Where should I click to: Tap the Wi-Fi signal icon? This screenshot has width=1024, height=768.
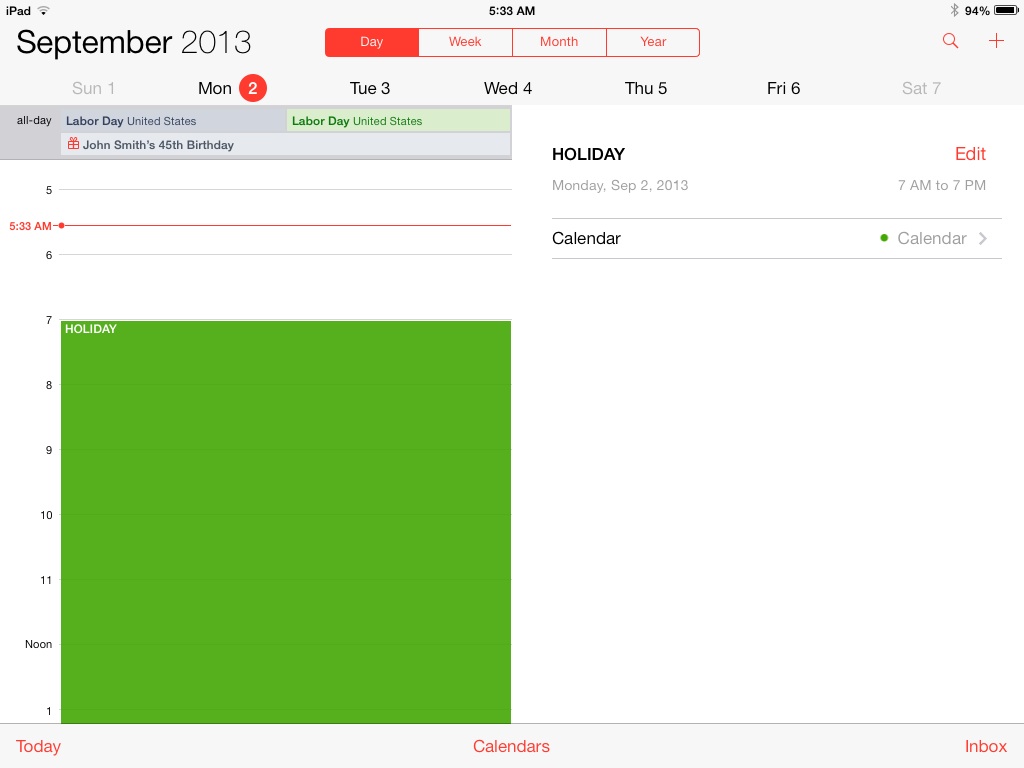[x=43, y=10]
